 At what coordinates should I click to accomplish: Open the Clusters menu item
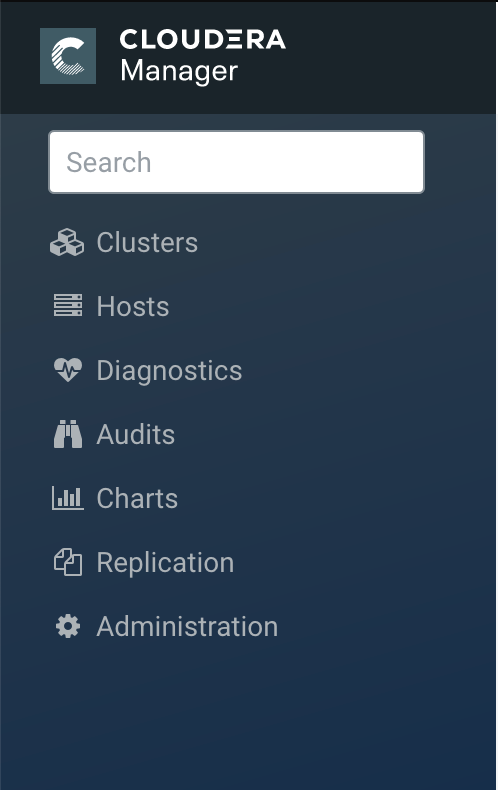tap(147, 242)
